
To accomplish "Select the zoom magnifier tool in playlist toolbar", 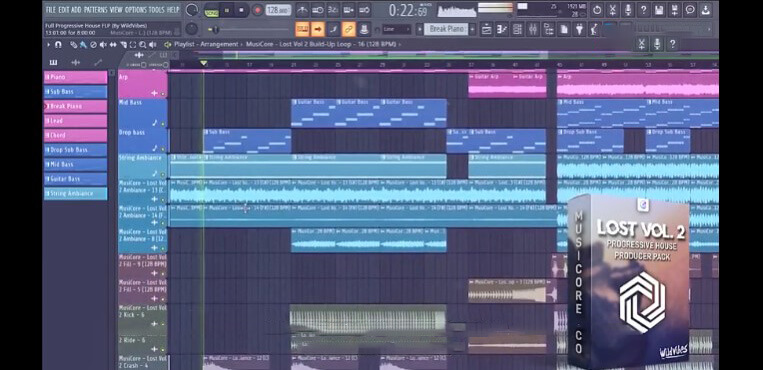I will pos(143,44).
